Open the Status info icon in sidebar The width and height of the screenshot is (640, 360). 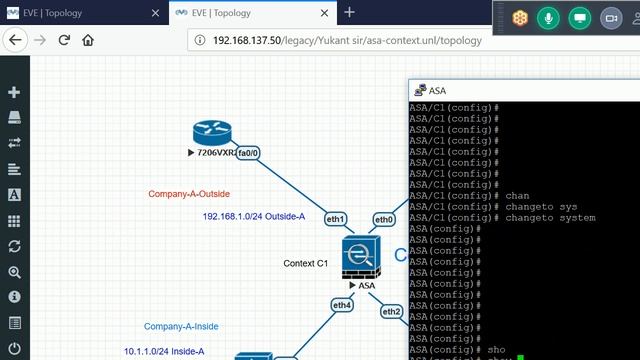14,297
